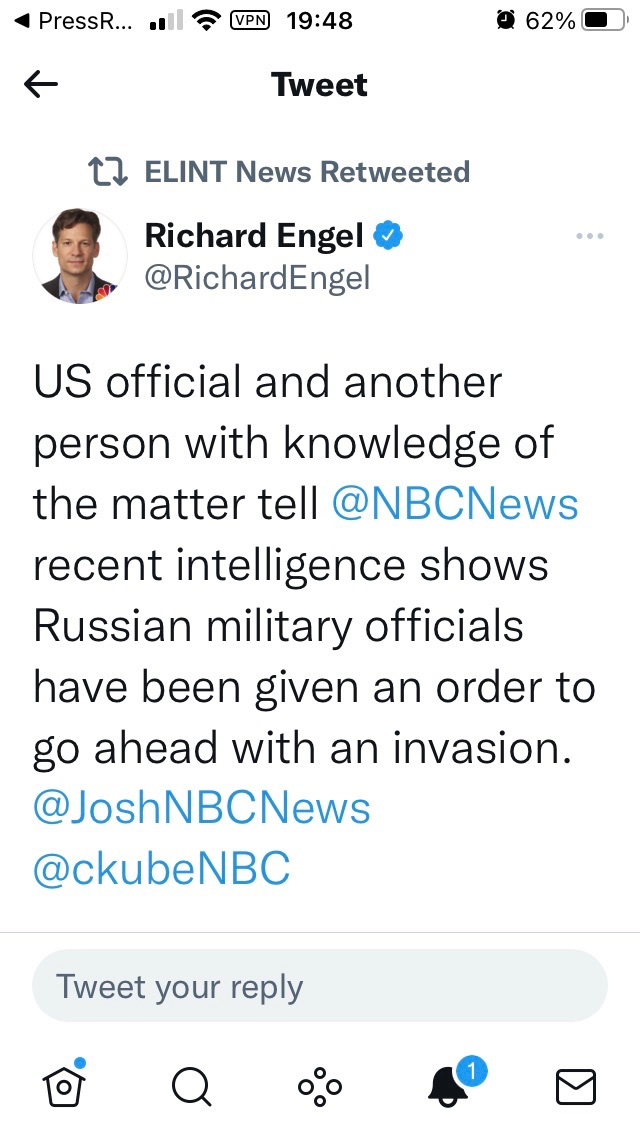Tap Richard Engel's verified badge
640x1136 pixels.
click(388, 236)
